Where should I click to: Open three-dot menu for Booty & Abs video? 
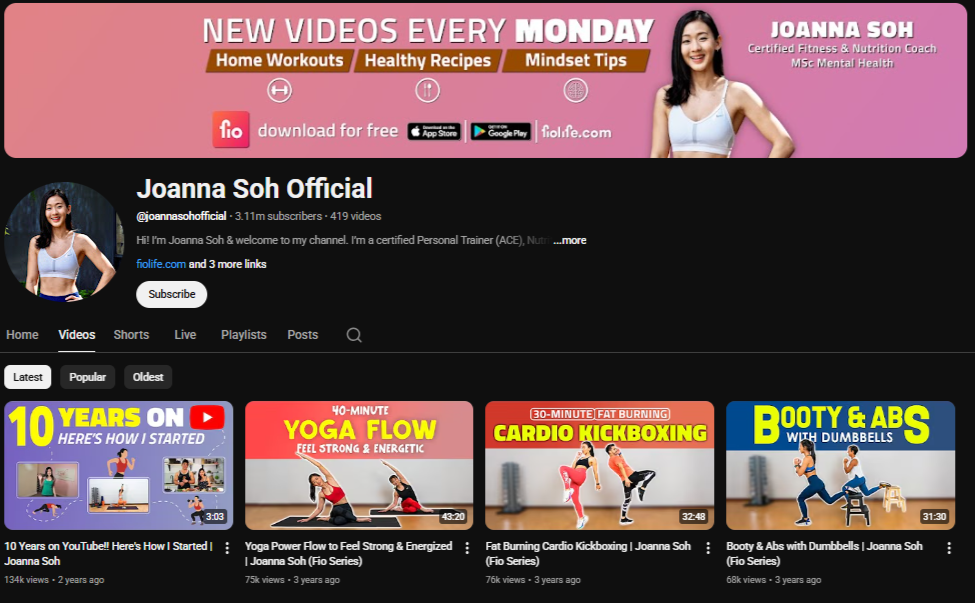(x=948, y=548)
